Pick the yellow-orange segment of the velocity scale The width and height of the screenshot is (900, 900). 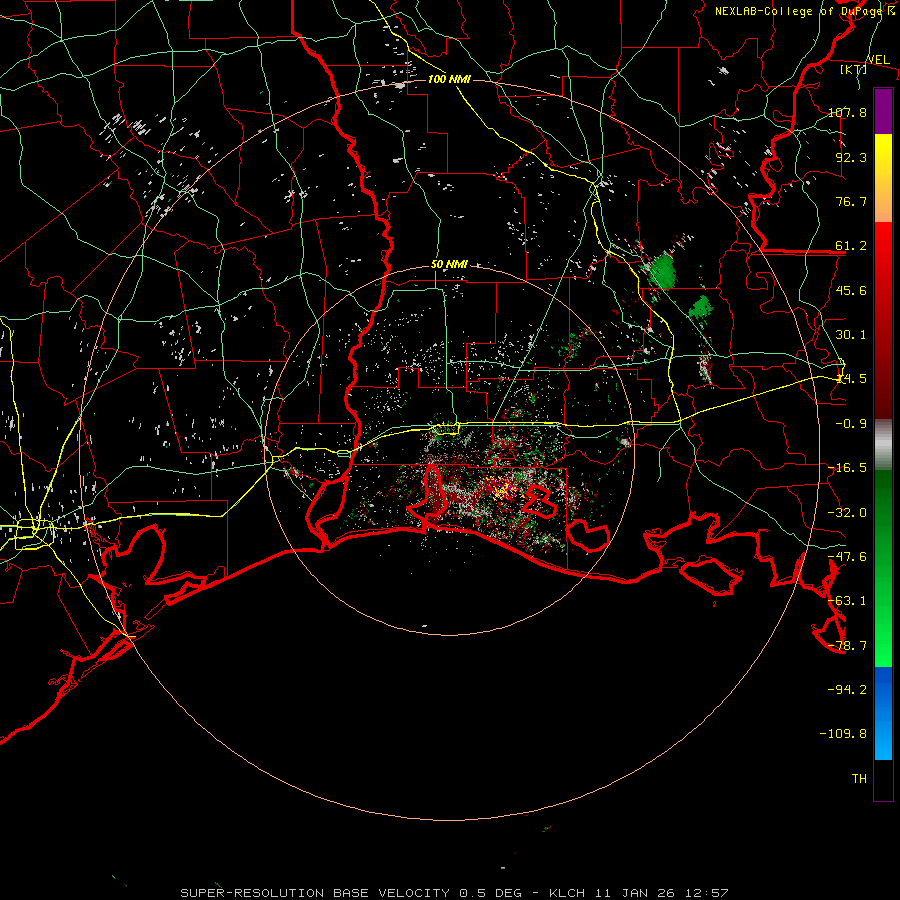pyautogui.click(x=883, y=179)
